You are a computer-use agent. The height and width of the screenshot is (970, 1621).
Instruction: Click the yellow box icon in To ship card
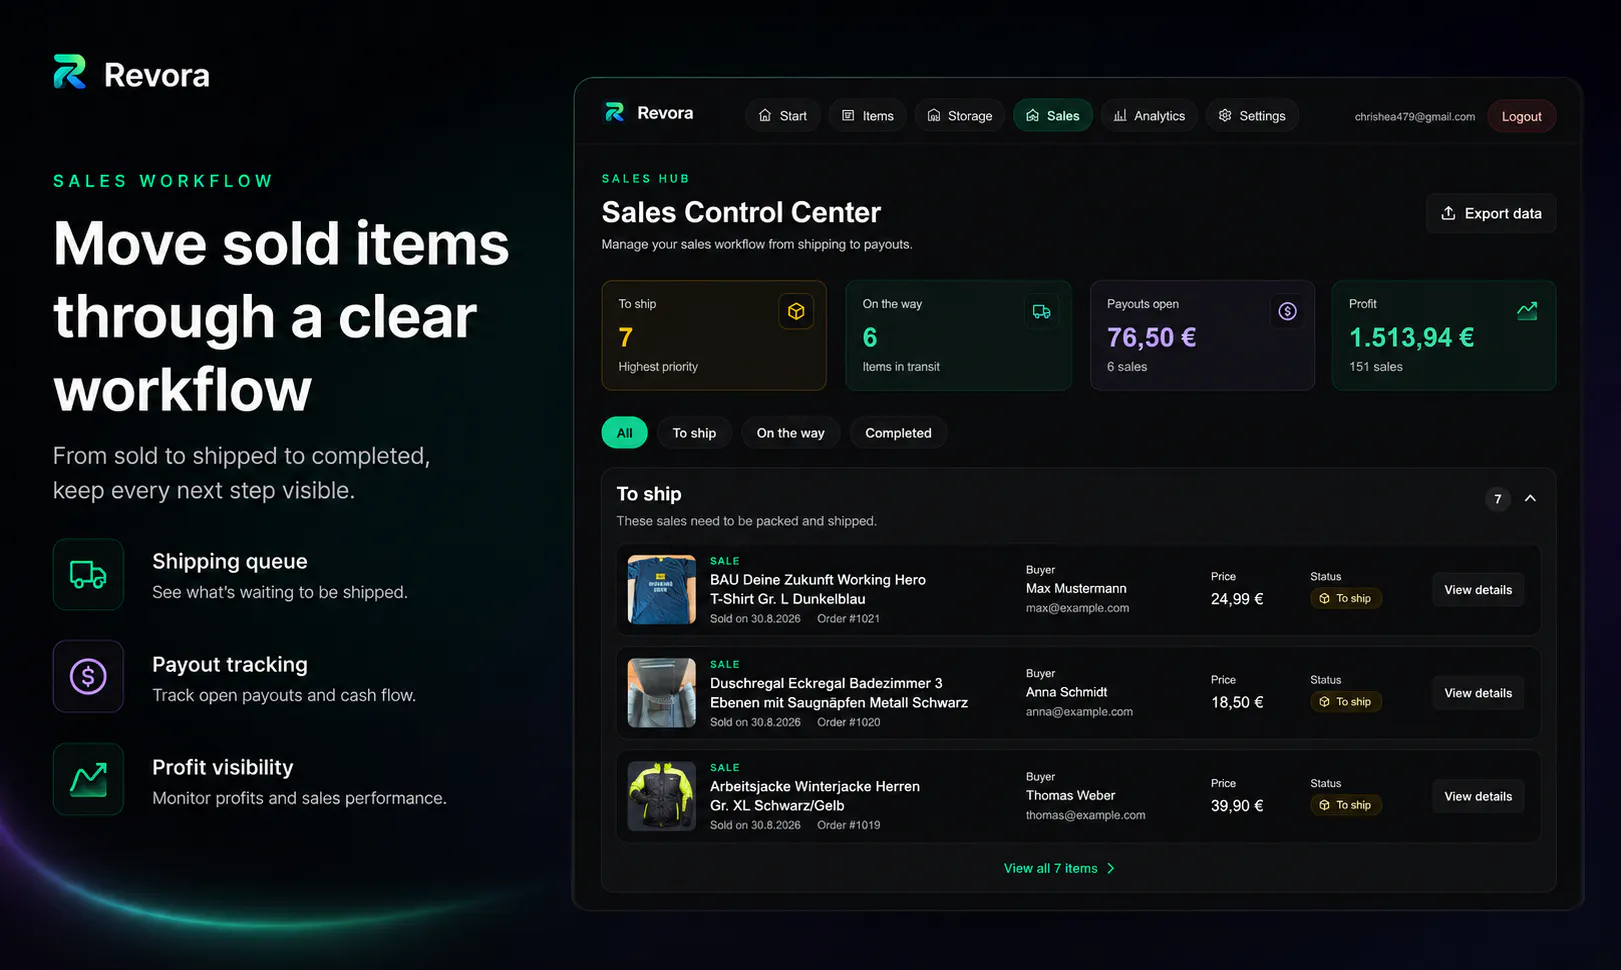tap(796, 311)
